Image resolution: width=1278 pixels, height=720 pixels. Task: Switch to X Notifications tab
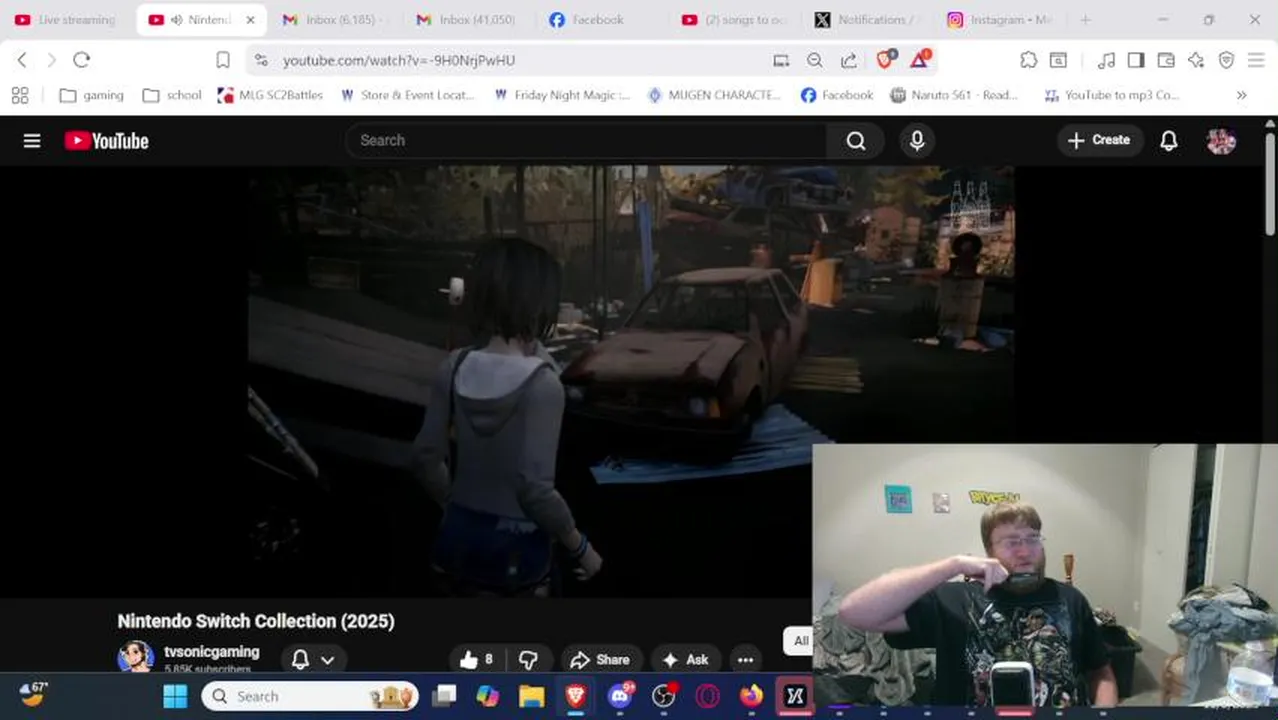click(x=867, y=20)
